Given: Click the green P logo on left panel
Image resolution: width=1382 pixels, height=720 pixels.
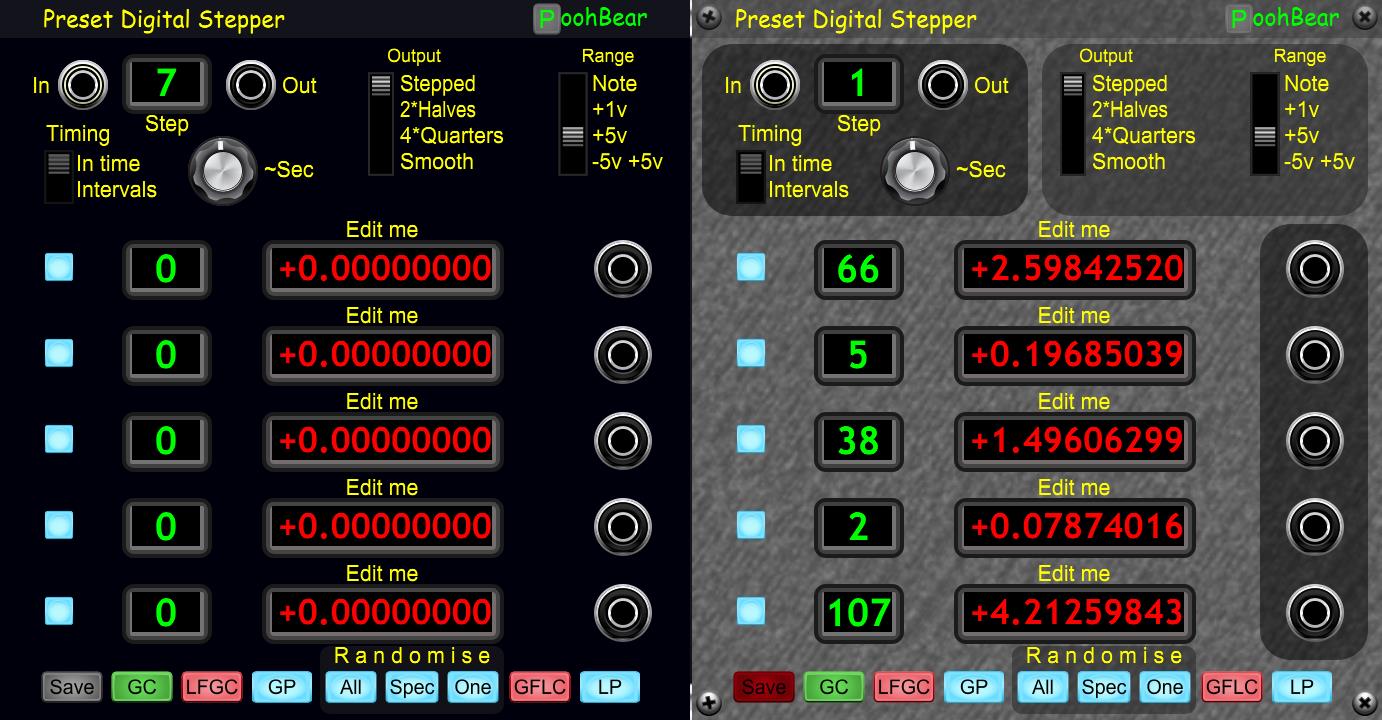Looking at the screenshot, I should [547, 18].
